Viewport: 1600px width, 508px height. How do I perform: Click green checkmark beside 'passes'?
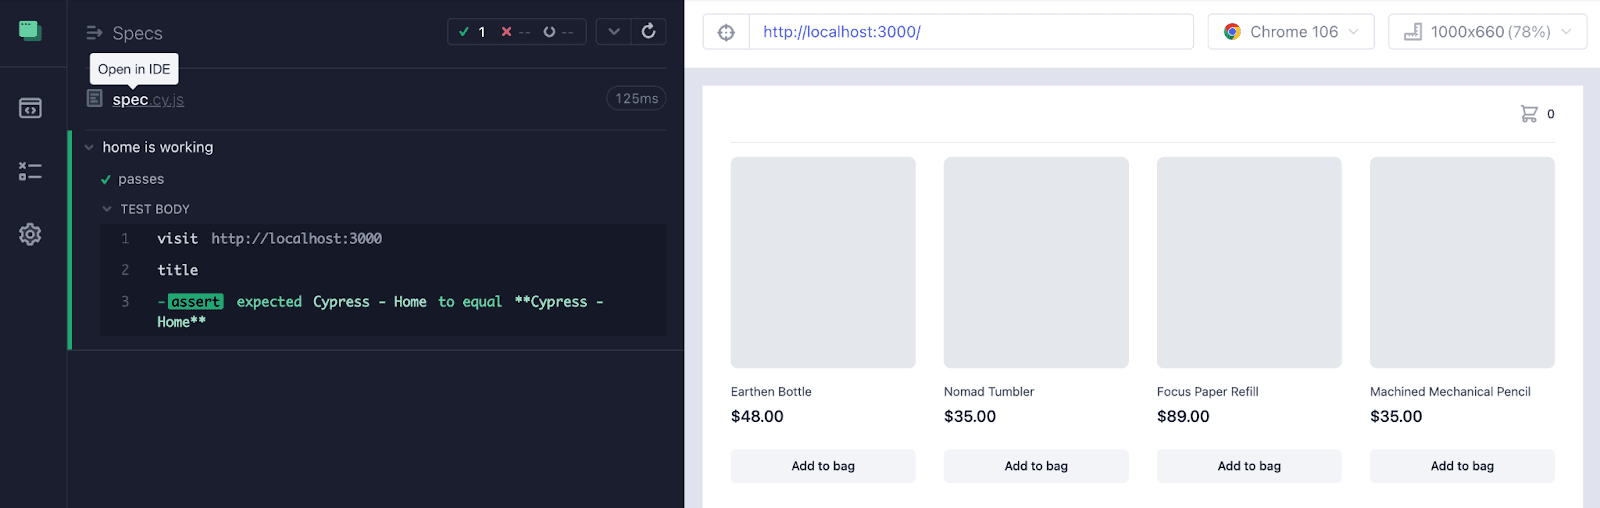(106, 180)
